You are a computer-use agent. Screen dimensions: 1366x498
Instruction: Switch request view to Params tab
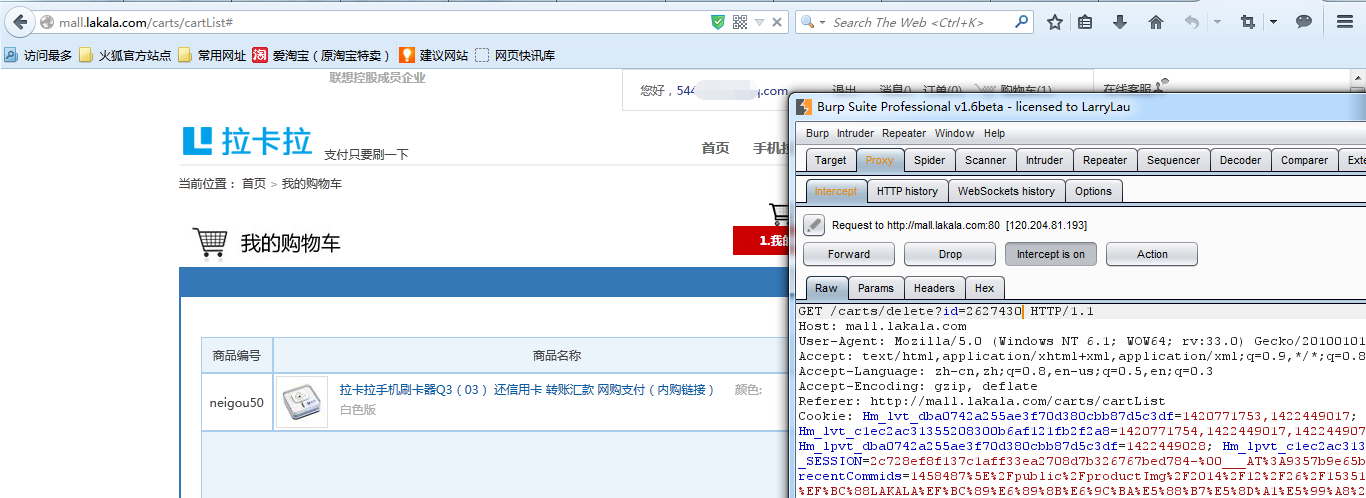click(875, 288)
